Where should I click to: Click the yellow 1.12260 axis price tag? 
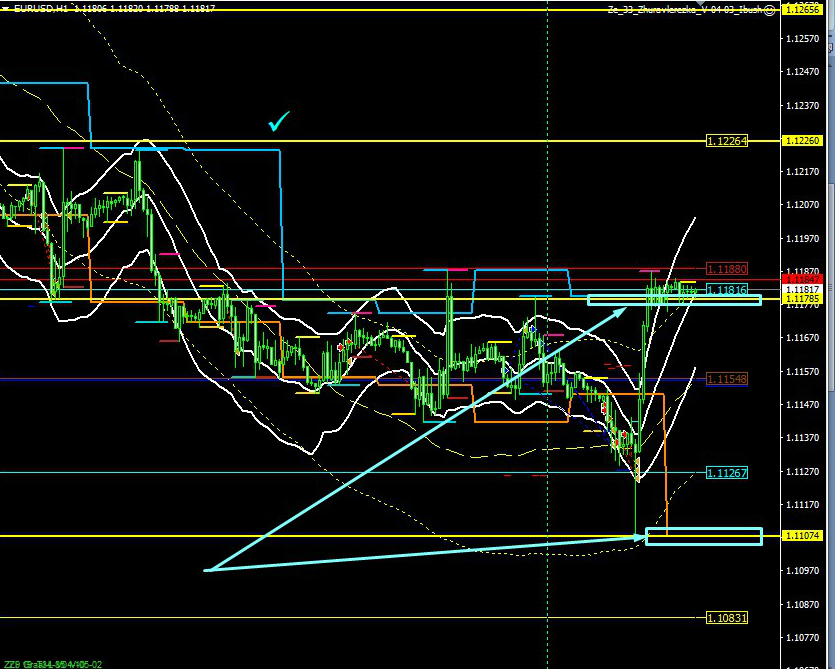(804, 141)
